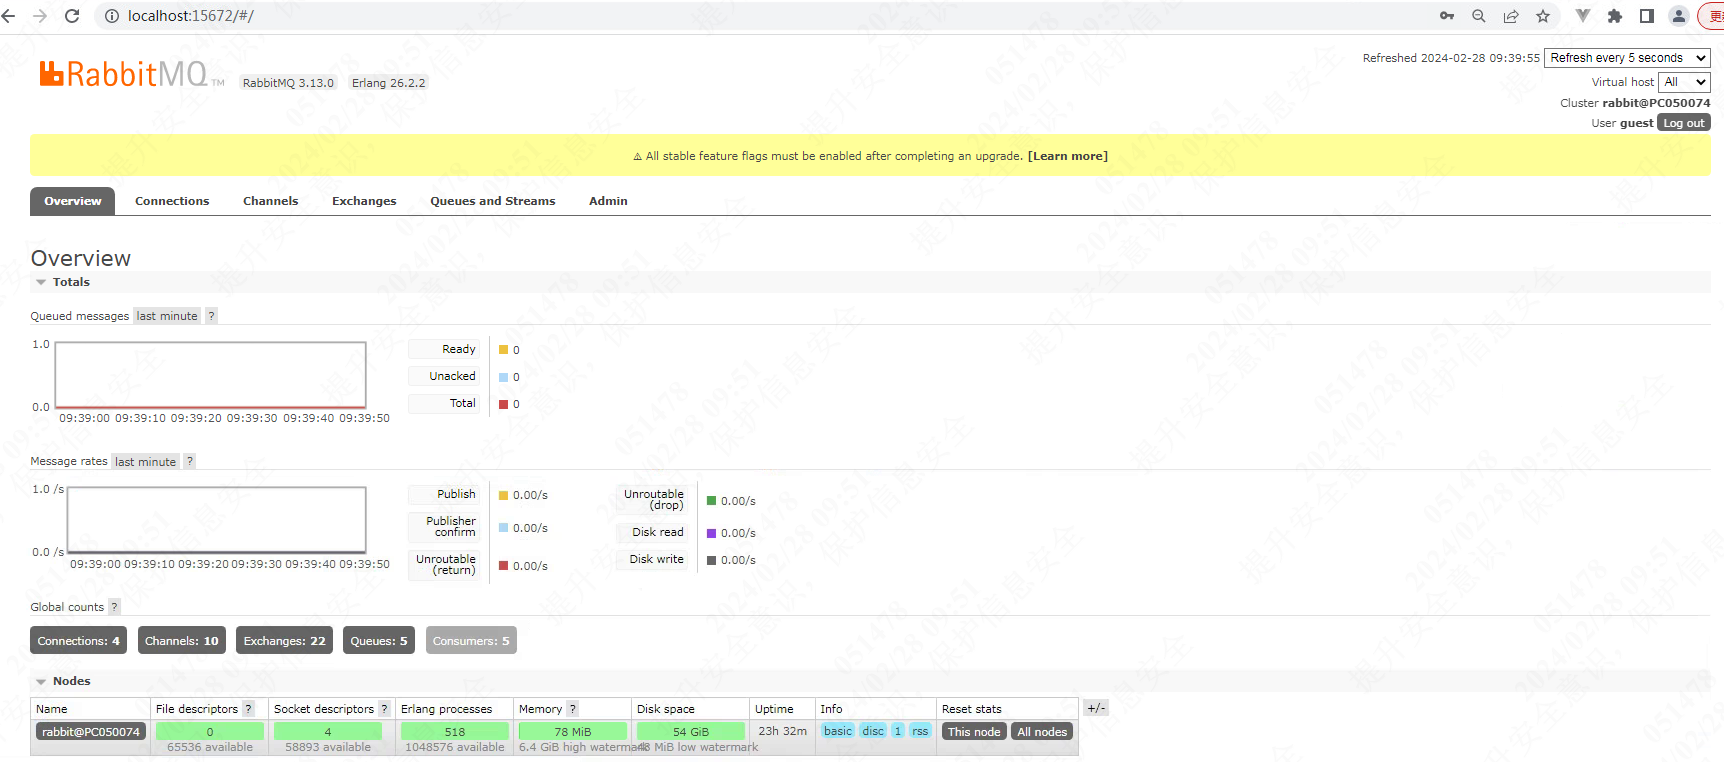Switch to Queues and Streams tab
Screen dimensions: 1724x762
click(492, 201)
